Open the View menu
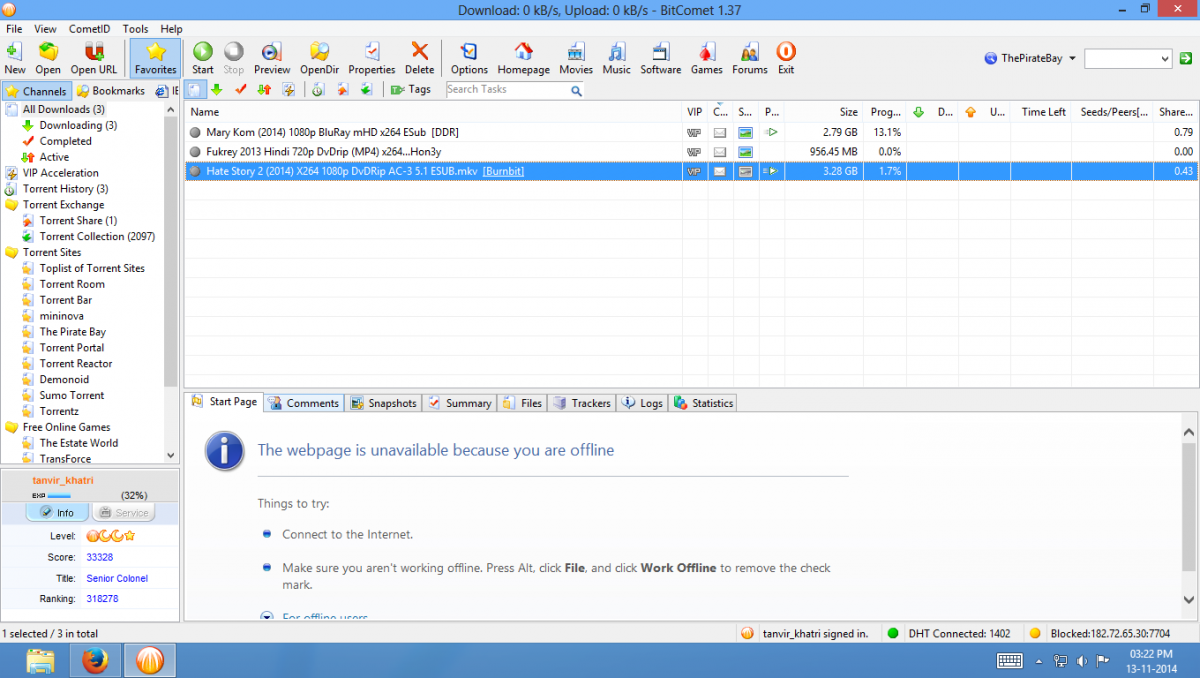1200x678 pixels. pos(45,29)
